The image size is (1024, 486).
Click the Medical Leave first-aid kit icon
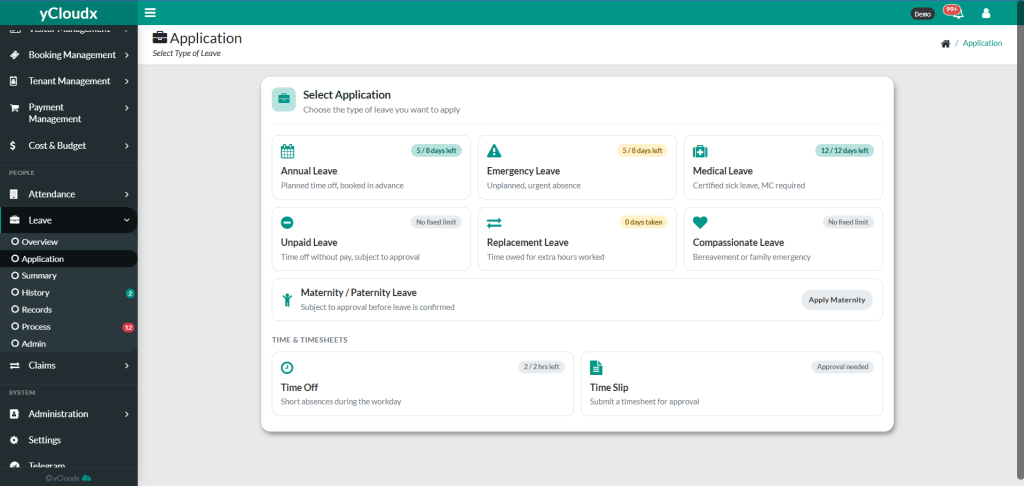point(700,152)
